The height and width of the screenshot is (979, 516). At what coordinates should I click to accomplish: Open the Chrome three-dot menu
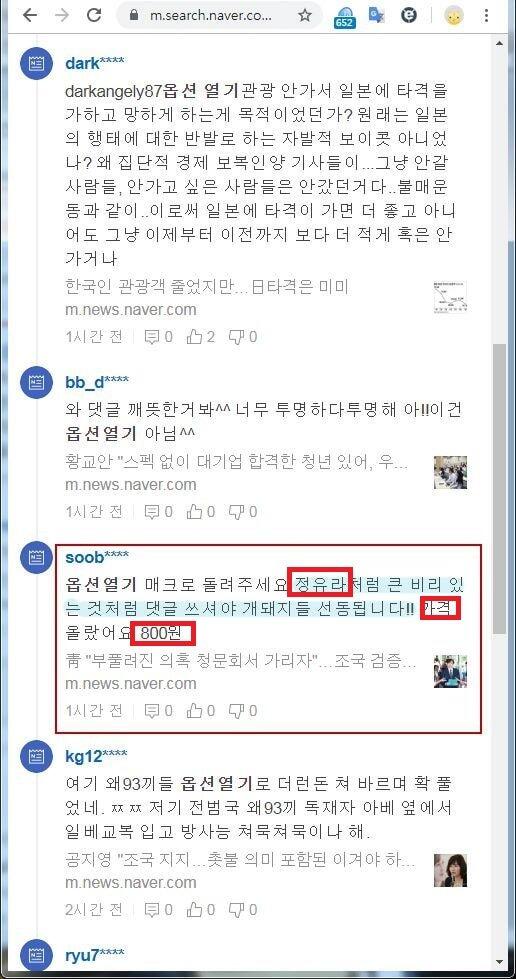(485, 16)
